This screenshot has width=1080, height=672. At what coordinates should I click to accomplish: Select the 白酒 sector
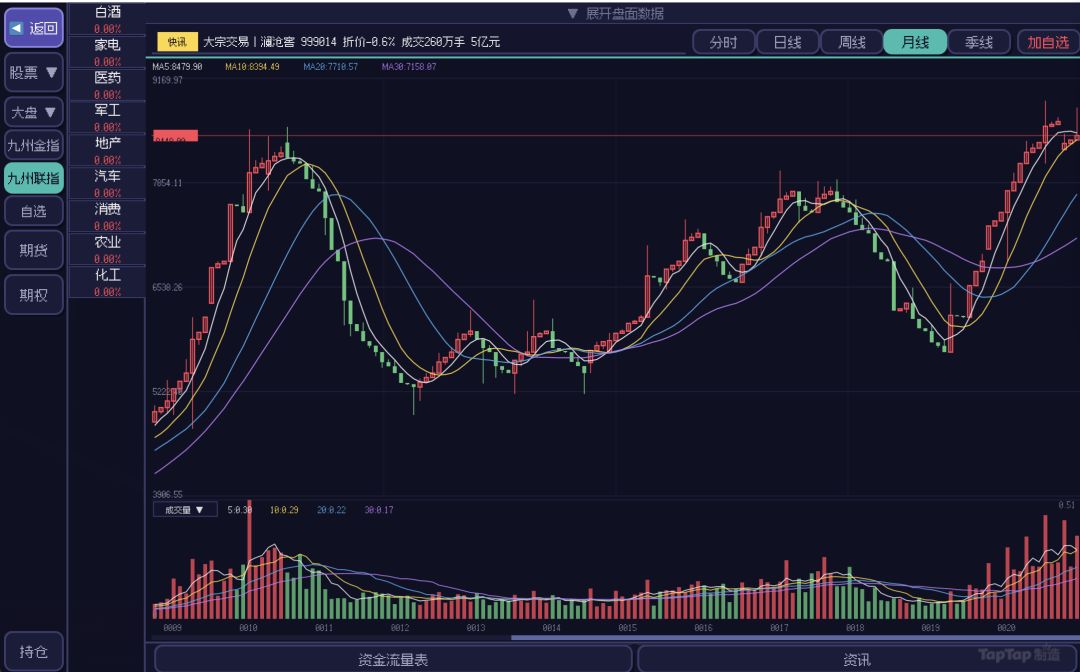(x=107, y=19)
